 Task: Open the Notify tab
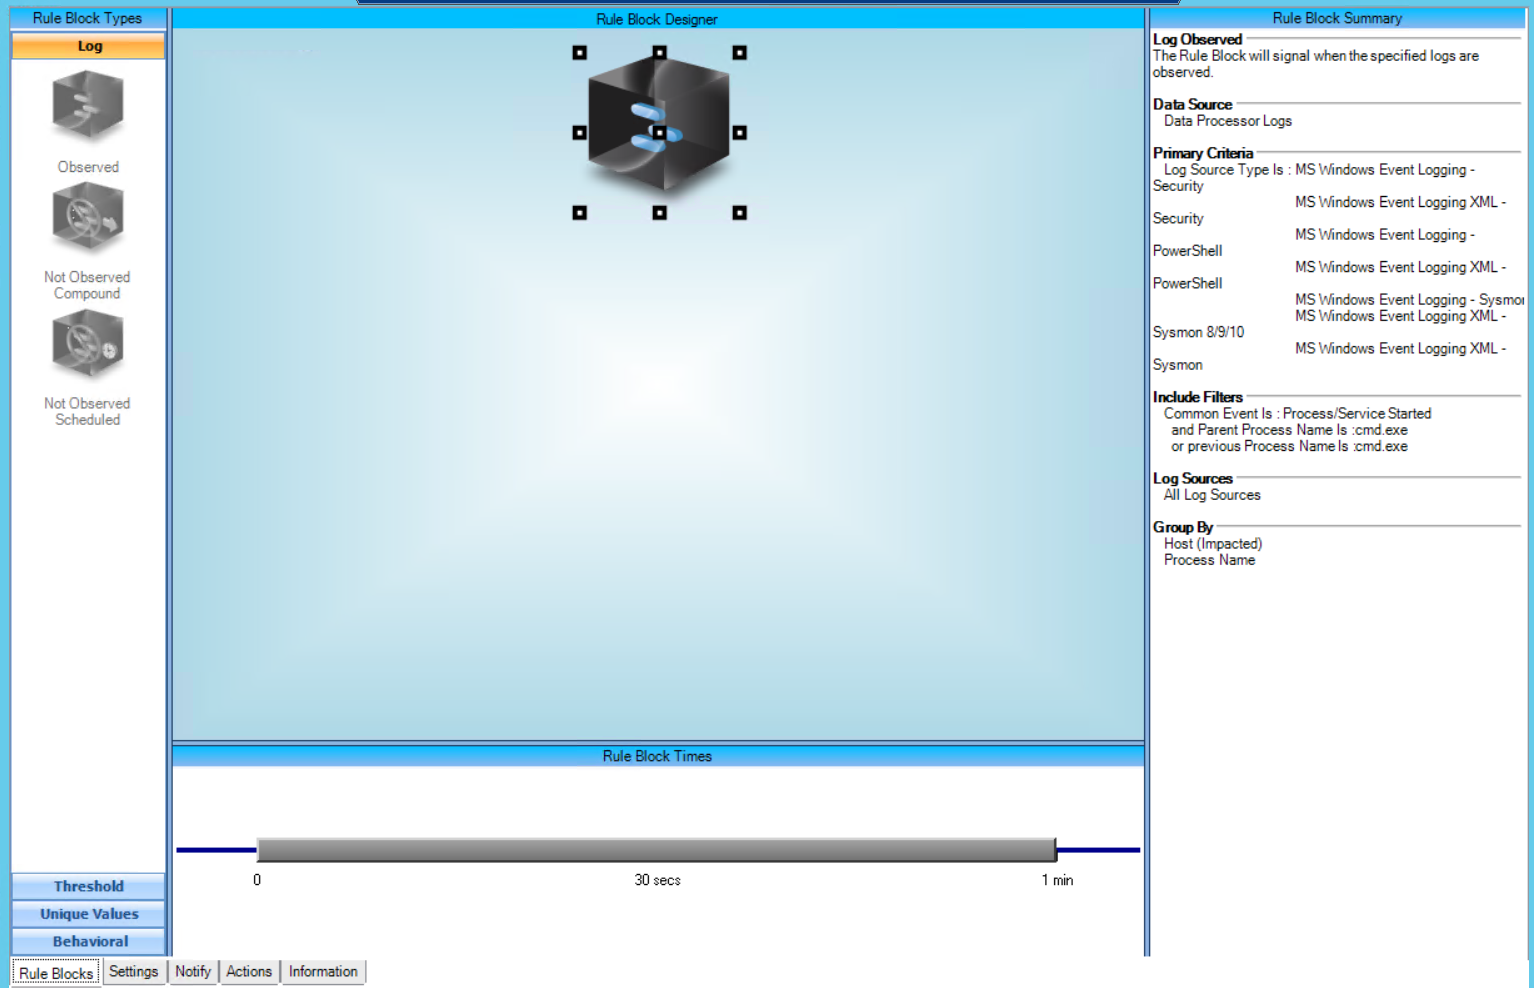(193, 971)
